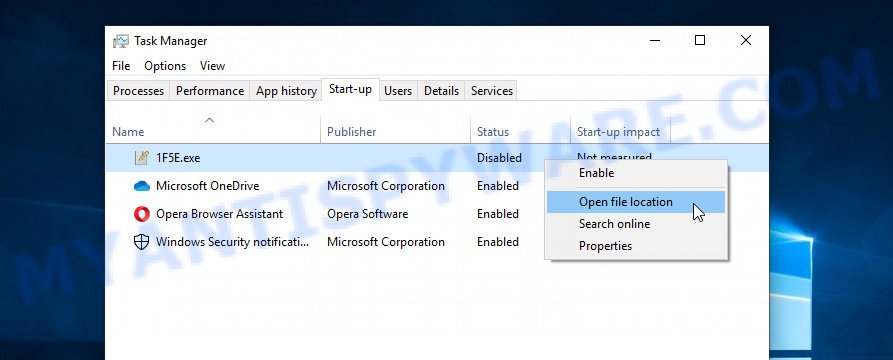Image resolution: width=893 pixels, height=360 pixels.
Task: Switch to the Users tab
Action: [x=398, y=91]
